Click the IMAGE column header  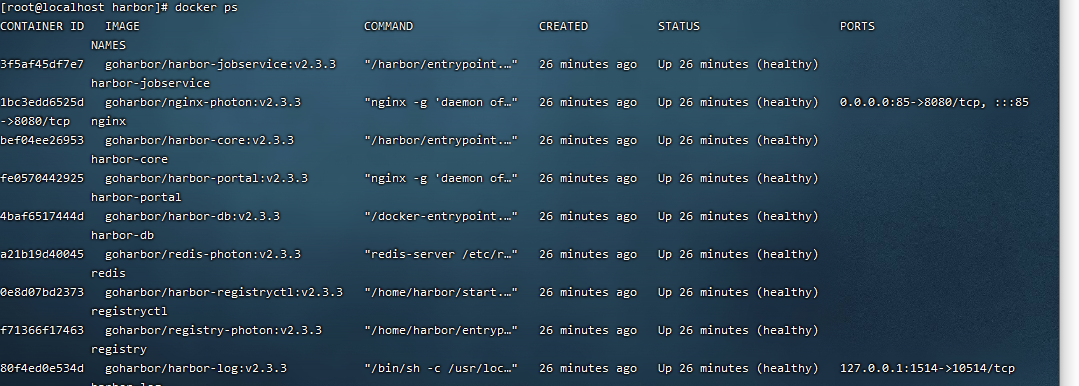pyautogui.click(x=122, y=26)
